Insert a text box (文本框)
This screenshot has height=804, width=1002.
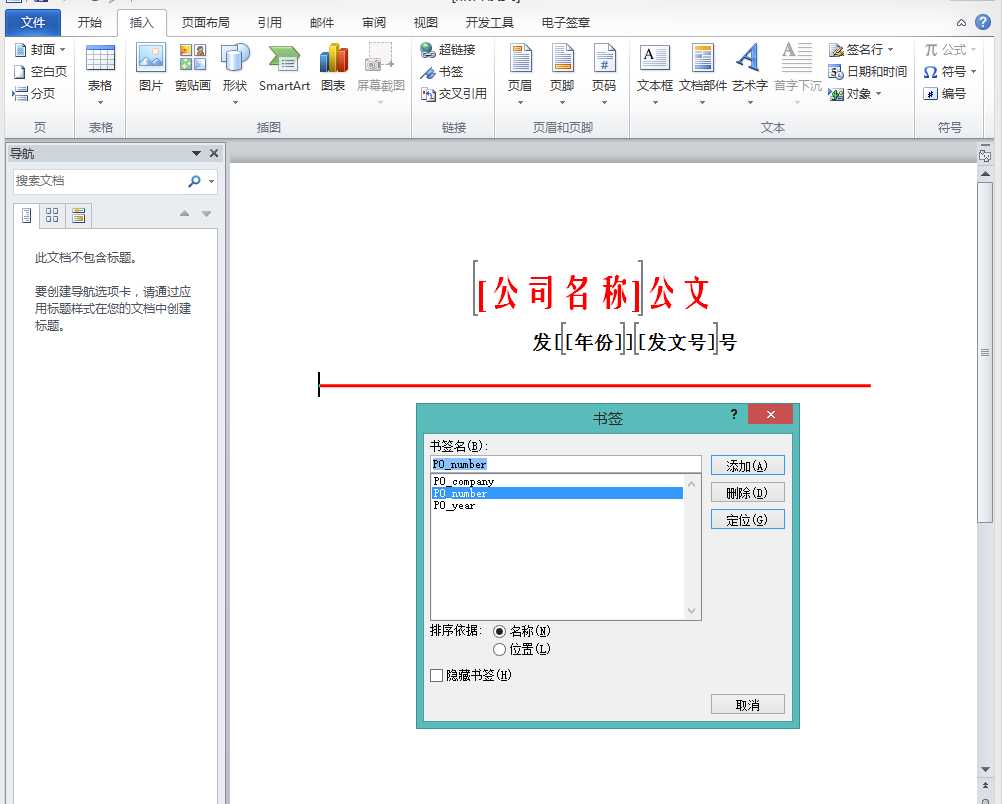tap(655, 74)
